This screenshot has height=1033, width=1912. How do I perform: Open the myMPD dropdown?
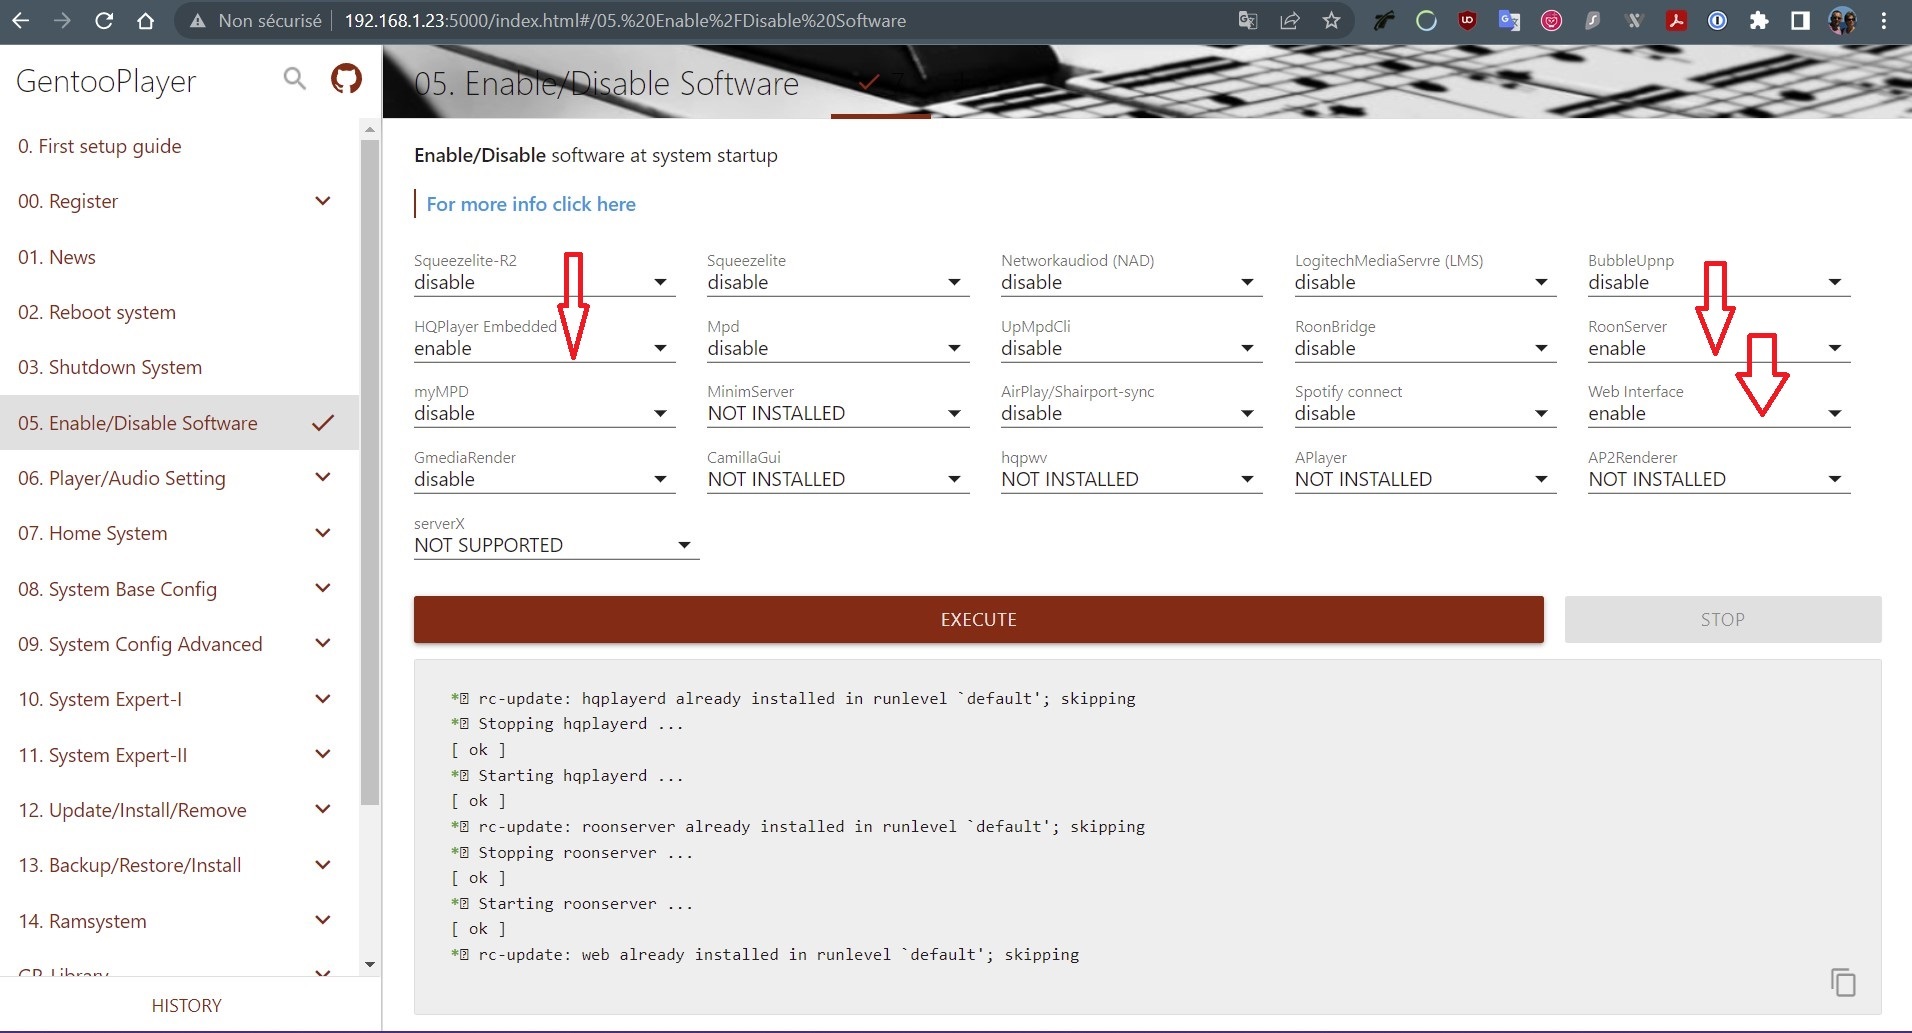544,413
